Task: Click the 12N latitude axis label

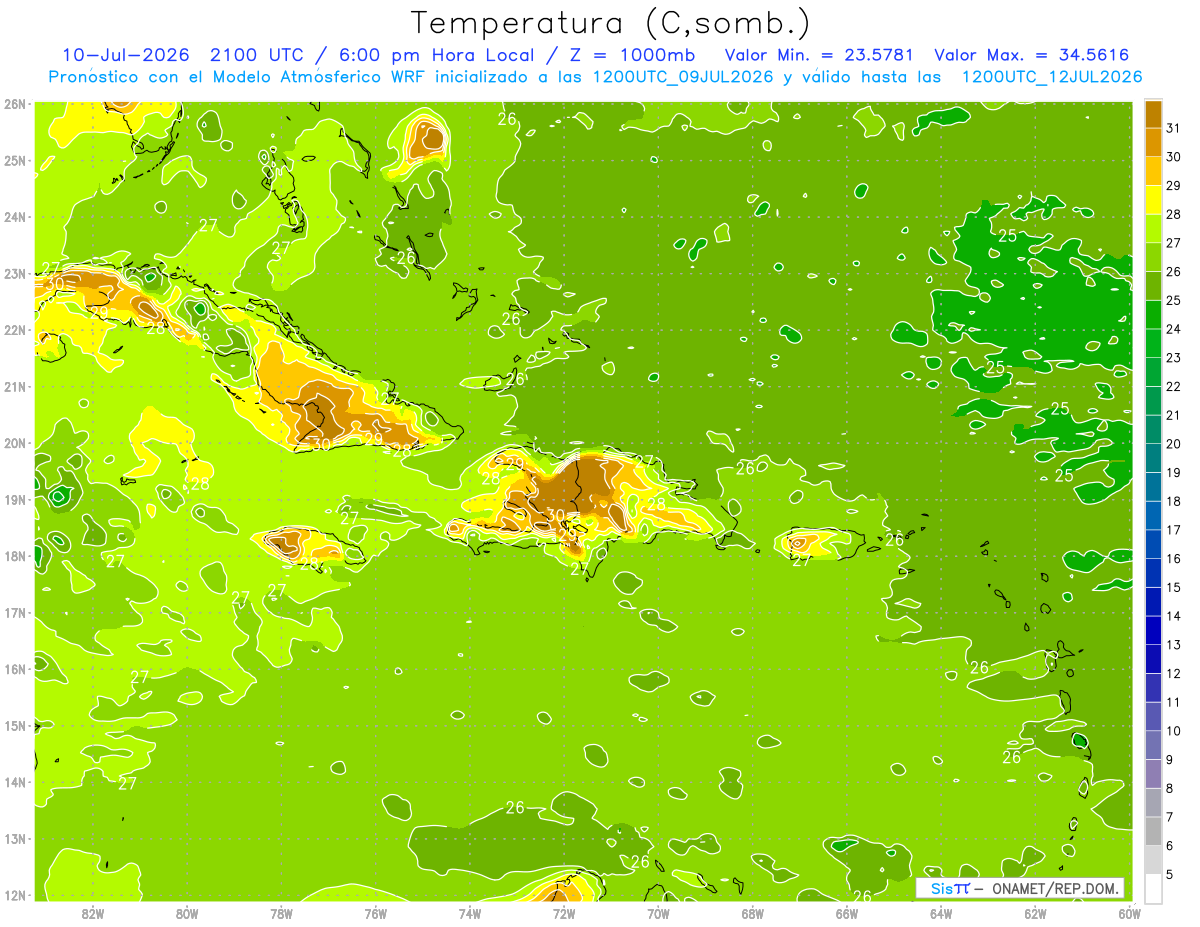Action: 15,895
